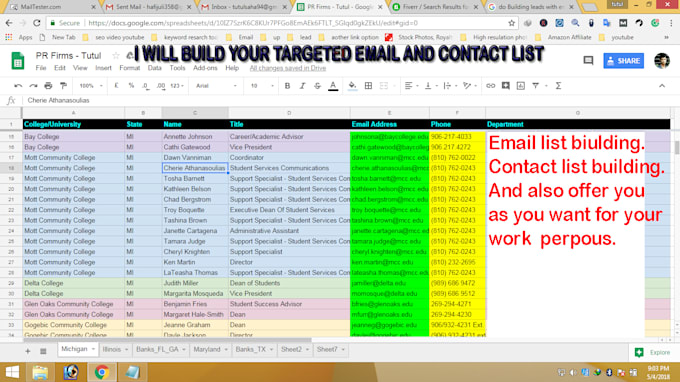The height and width of the screenshot is (382, 680).
Task: Select the 'Delta College' cell in row 29
Action: [x=73, y=283]
